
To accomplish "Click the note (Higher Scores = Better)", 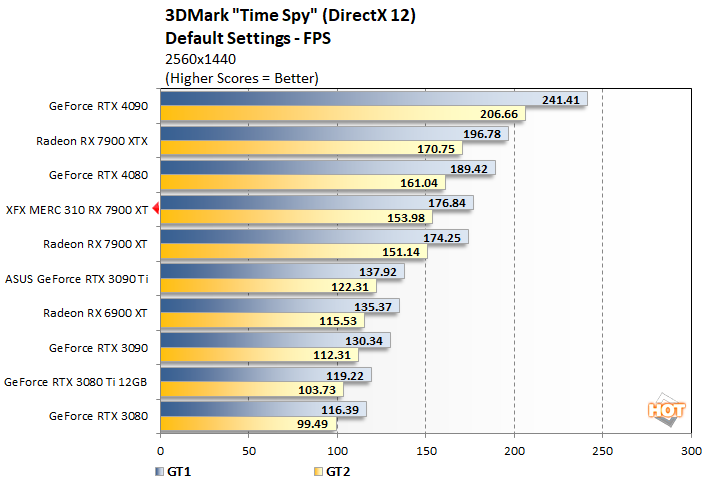I will (x=242, y=78).
